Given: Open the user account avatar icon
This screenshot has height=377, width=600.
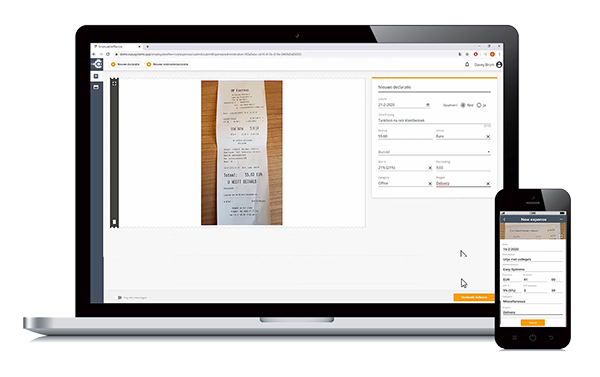Looking at the screenshot, I should point(499,65).
